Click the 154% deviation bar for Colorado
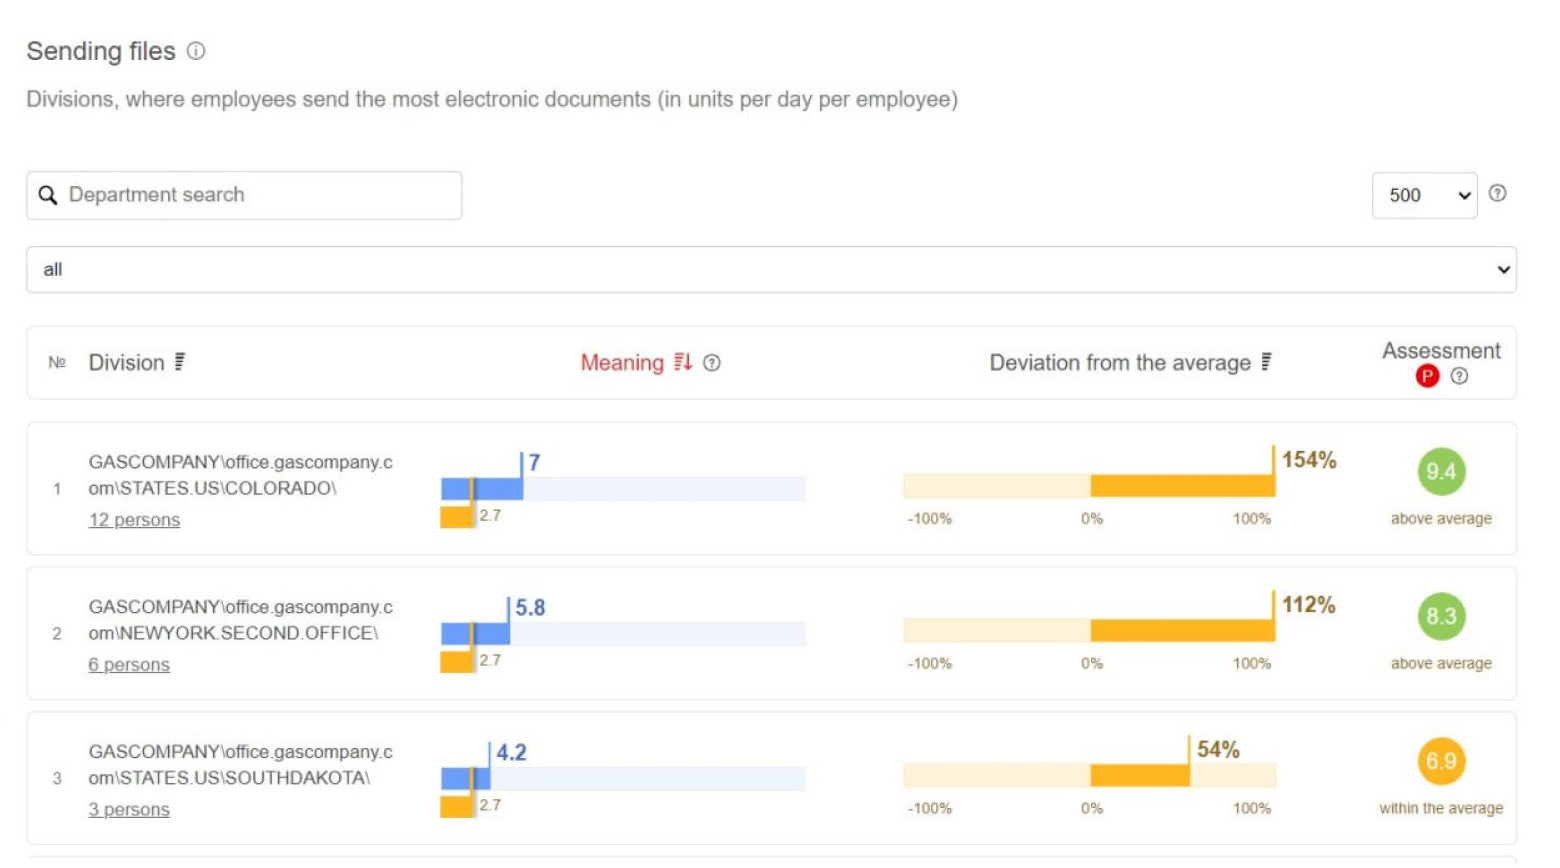This screenshot has width=1560, height=868. [1182, 487]
